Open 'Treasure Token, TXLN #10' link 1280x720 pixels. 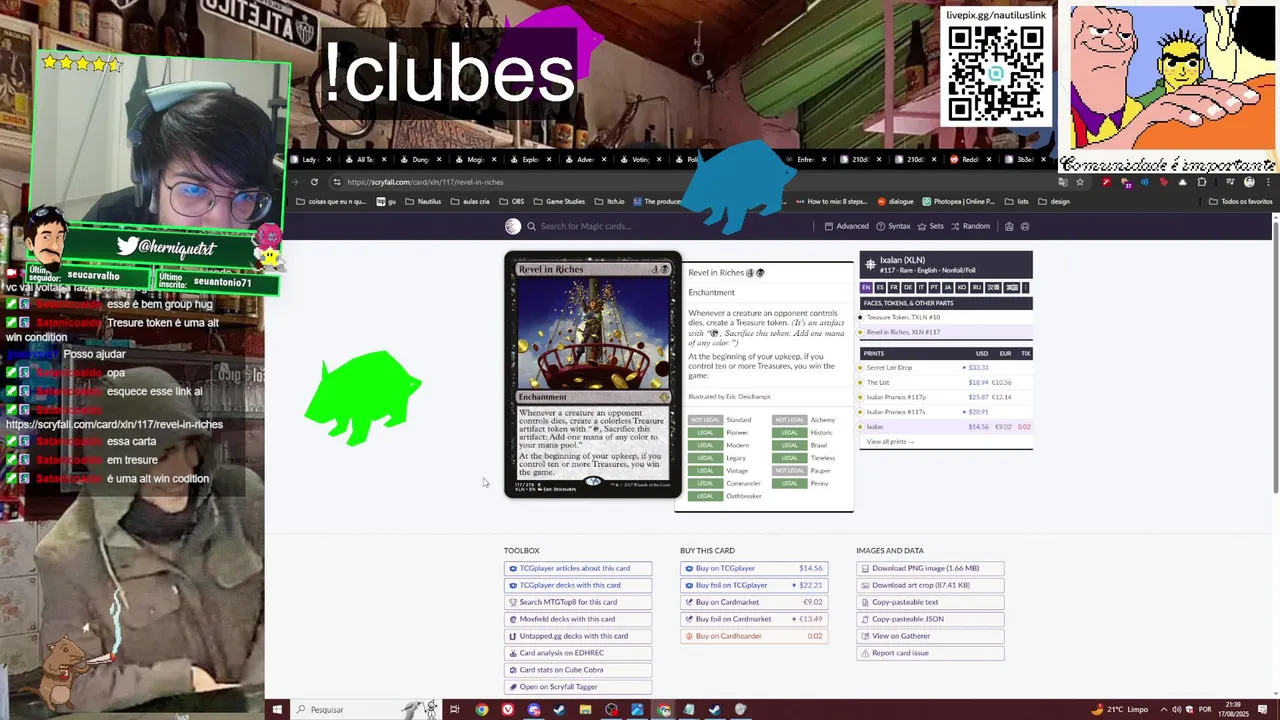pos(903,317)
